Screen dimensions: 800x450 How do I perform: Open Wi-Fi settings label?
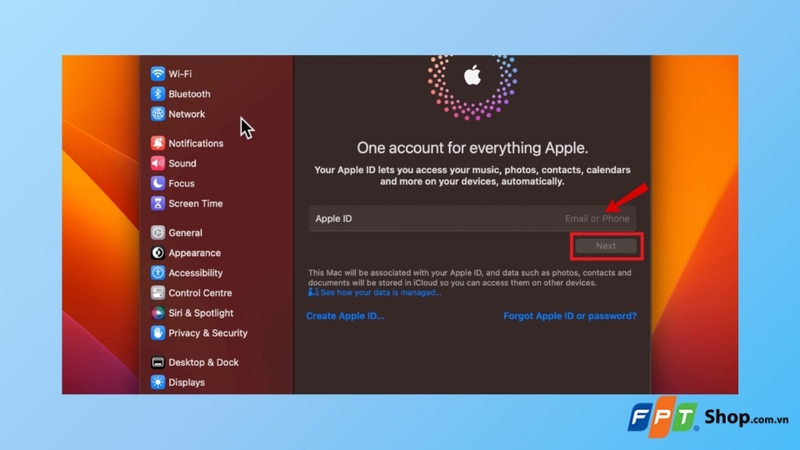point(180,74)
